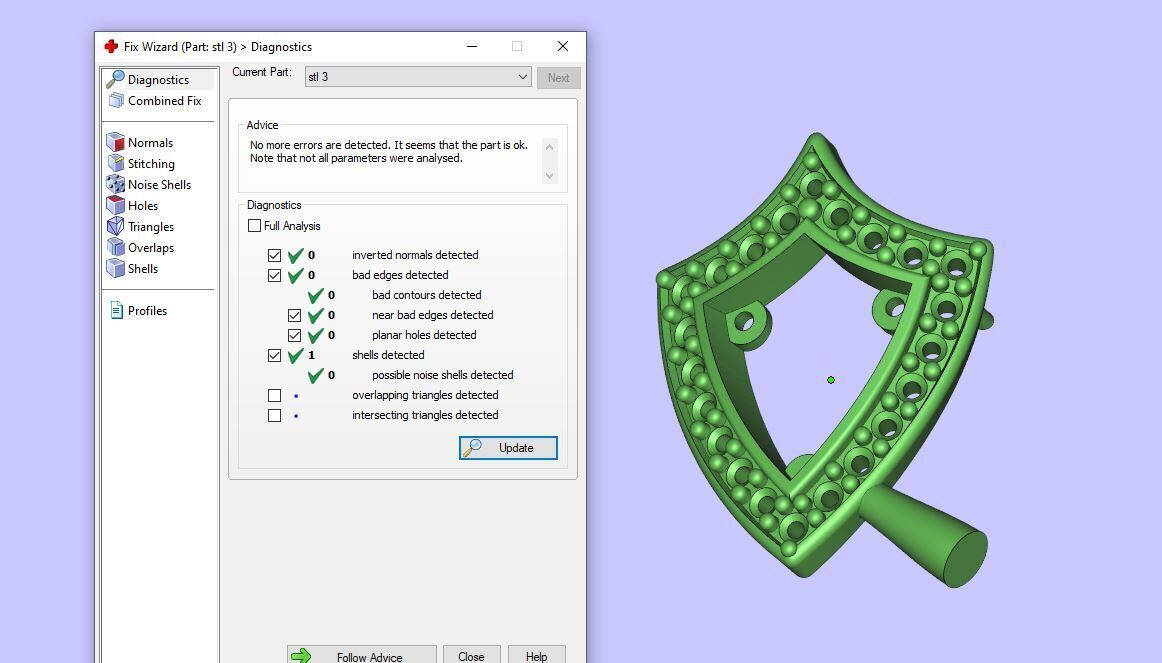
Task: Enable intersecting triangles detection checkbox
Action: pyautogui.click(x=274, y=416)
